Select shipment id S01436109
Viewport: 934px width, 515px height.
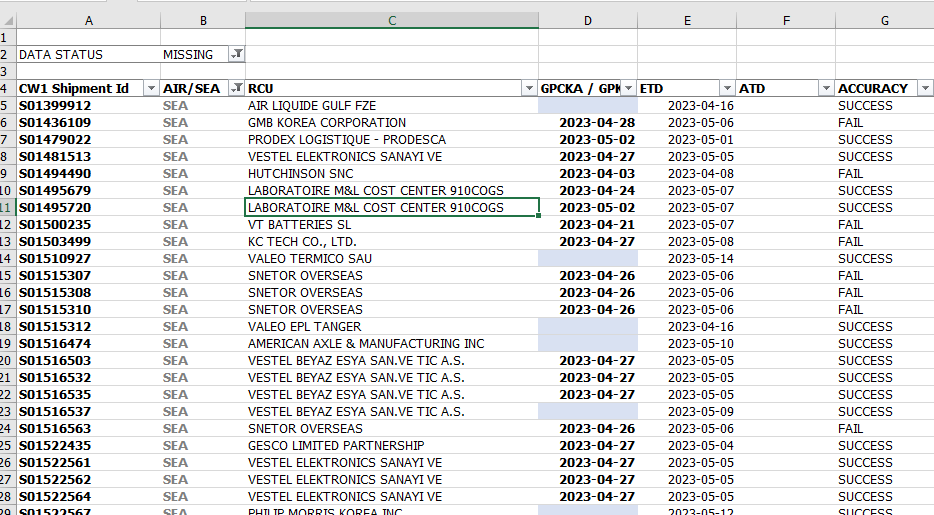tap(89, 123)
